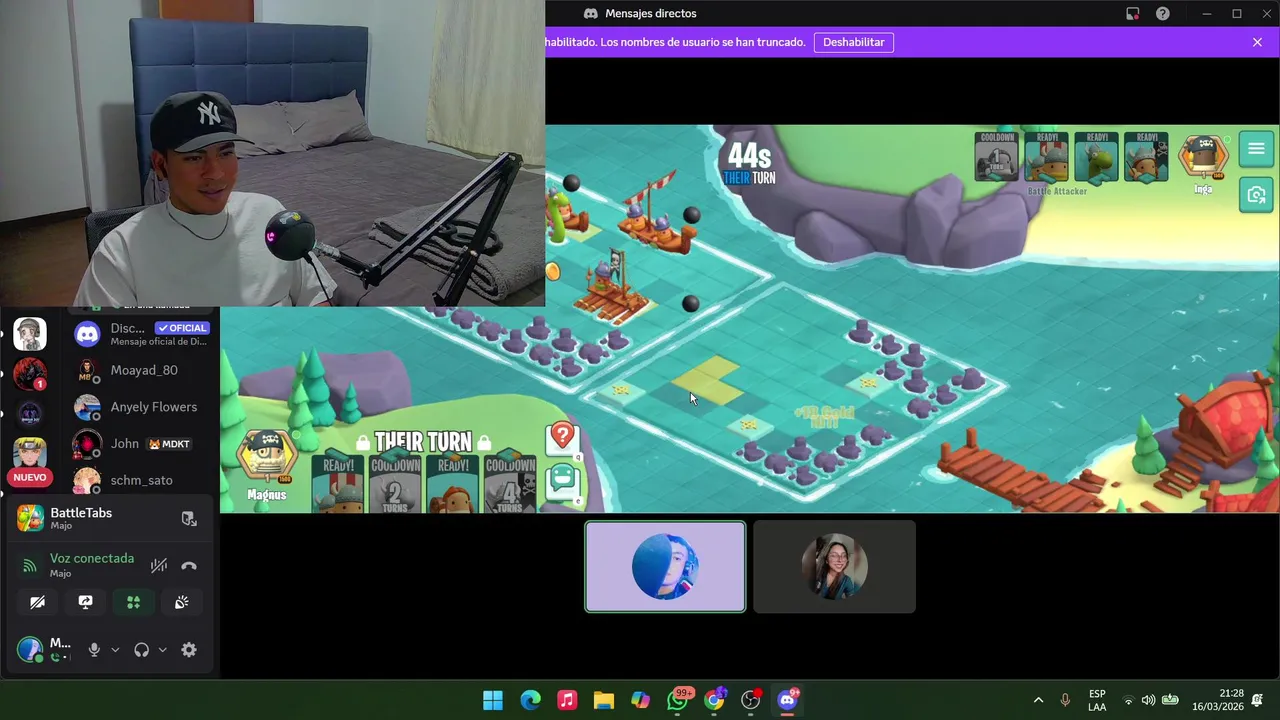This screenshot has height=720, width=1280.
Task: Open the green in-game chat button
Action: point(563,480)
